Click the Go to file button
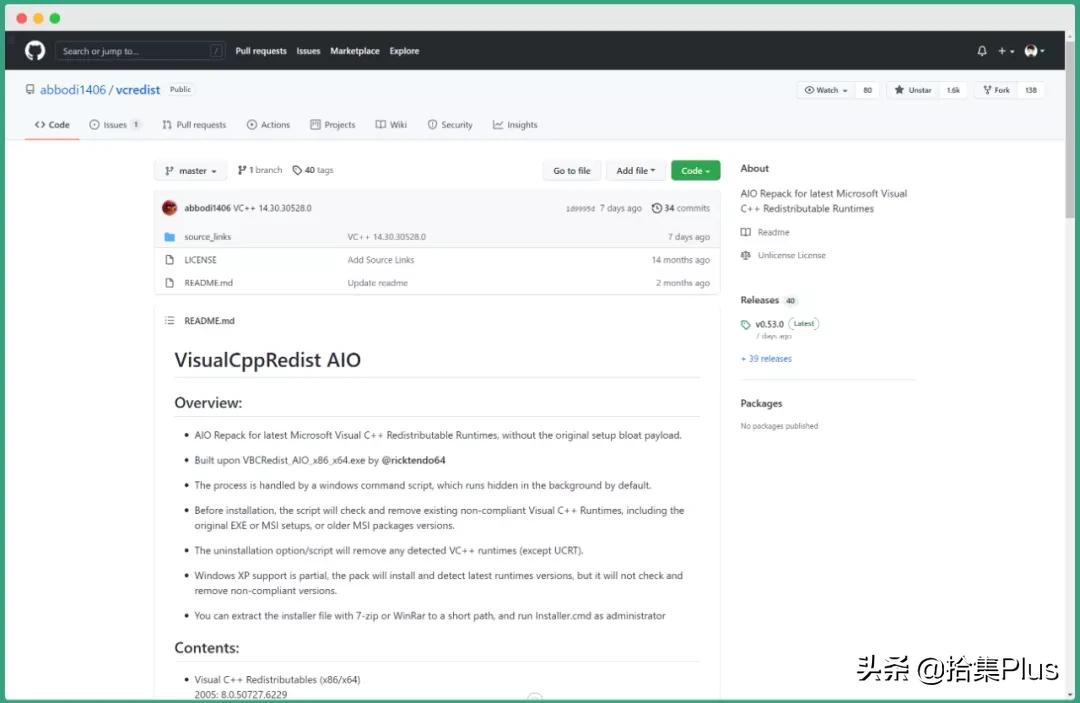This screenshot has height=703, width=1080. coord(572,171)
